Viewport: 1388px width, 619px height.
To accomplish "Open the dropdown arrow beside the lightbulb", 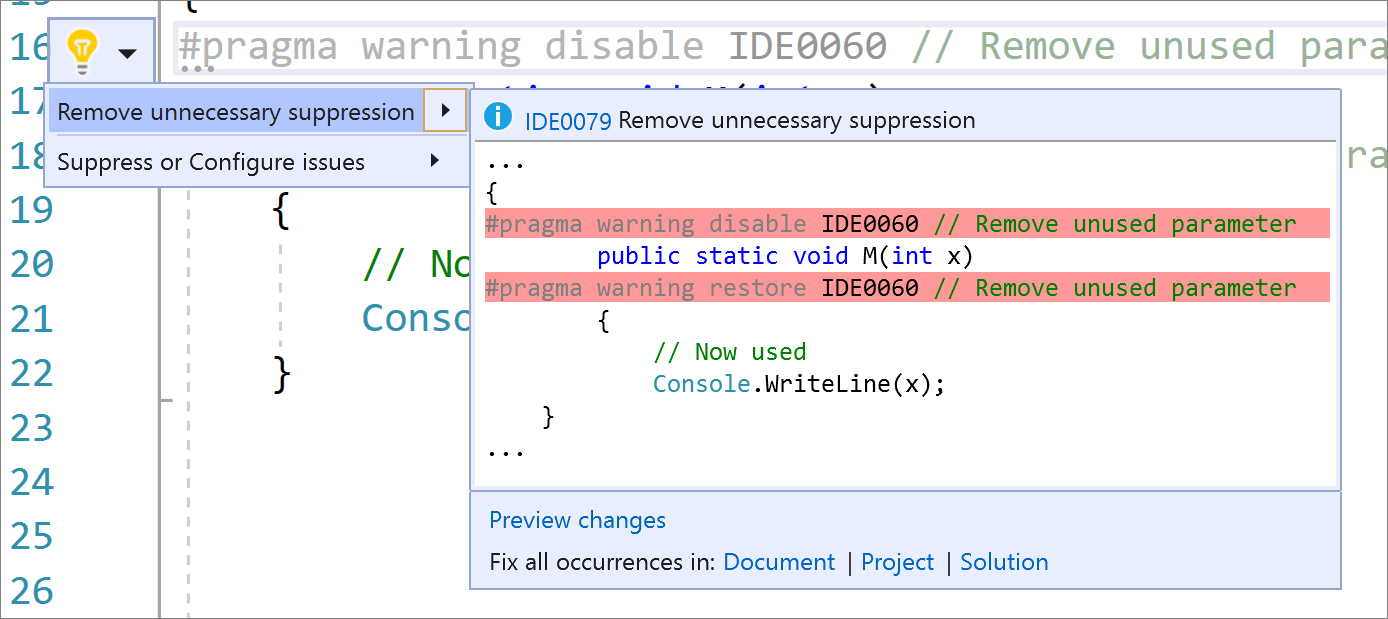I will [127, 52].
